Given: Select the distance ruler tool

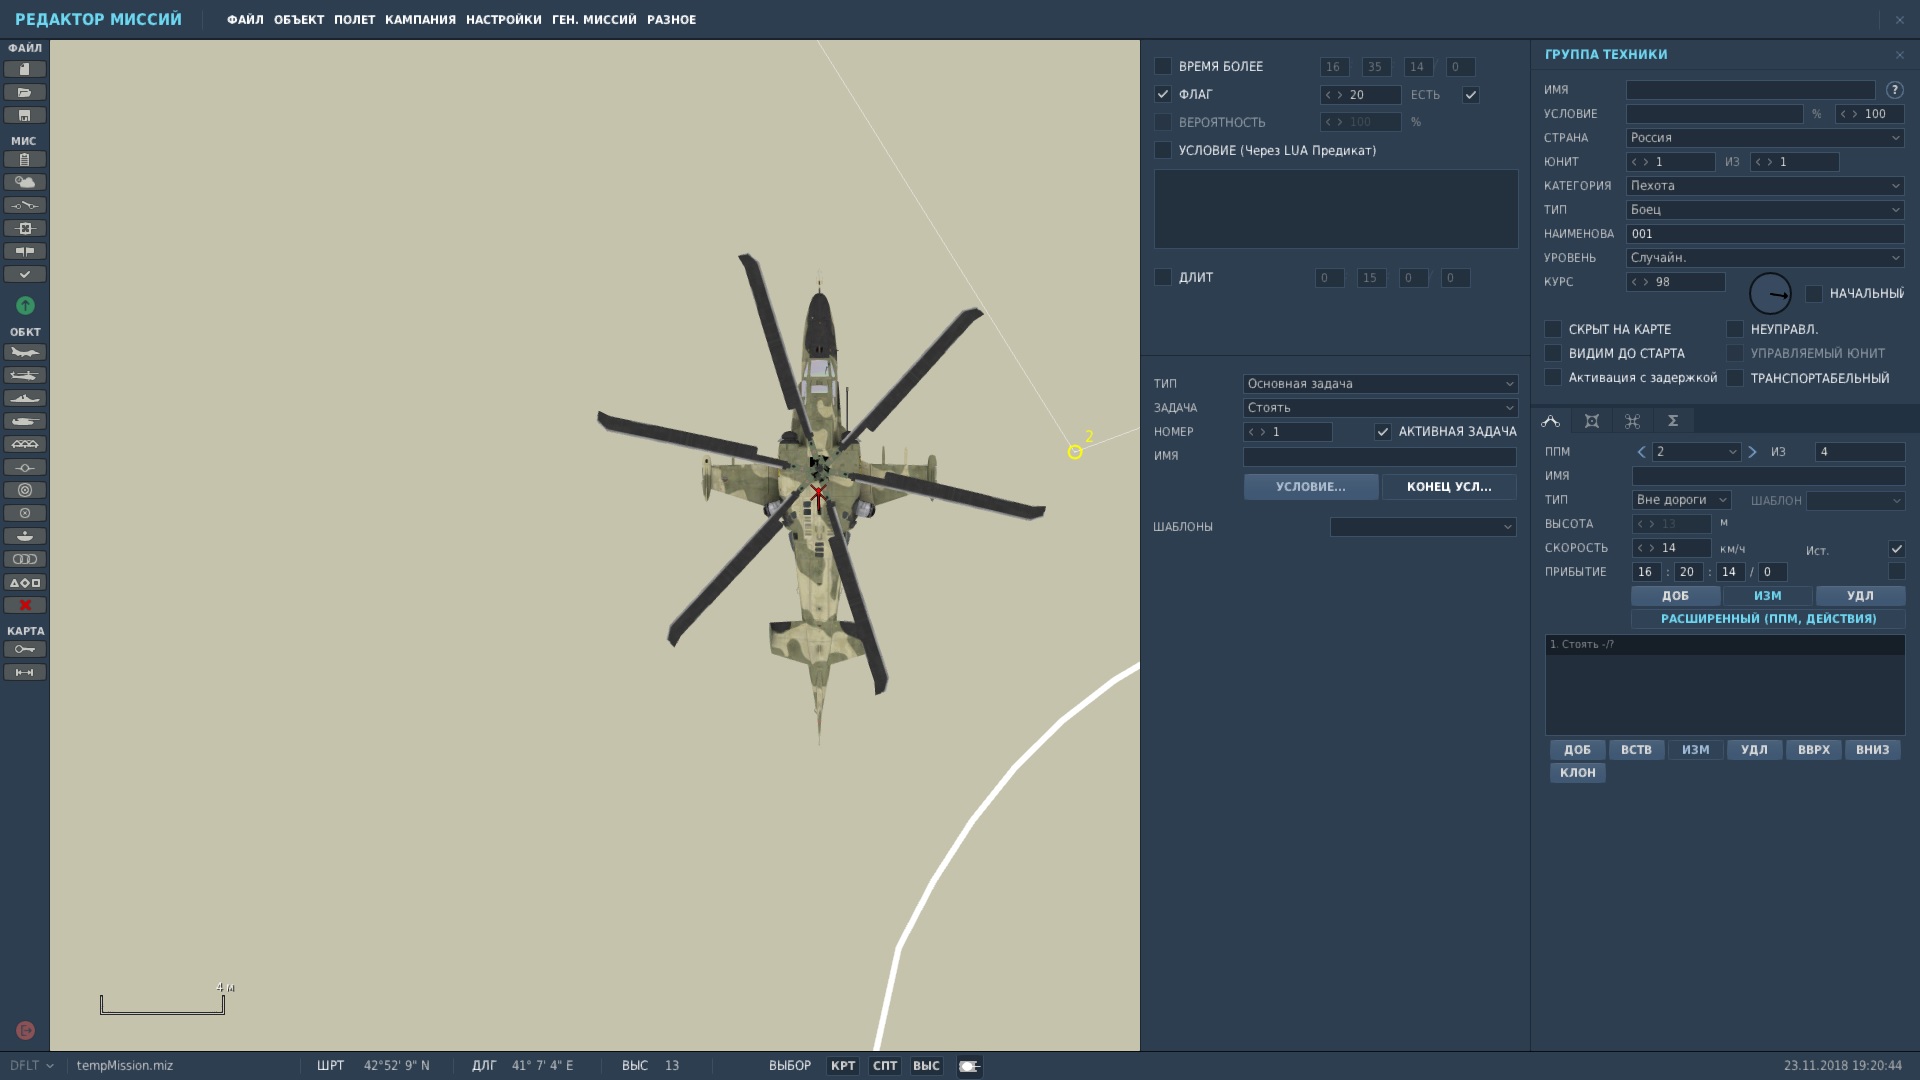Looking at the screenshot, I should pos(25,672).
